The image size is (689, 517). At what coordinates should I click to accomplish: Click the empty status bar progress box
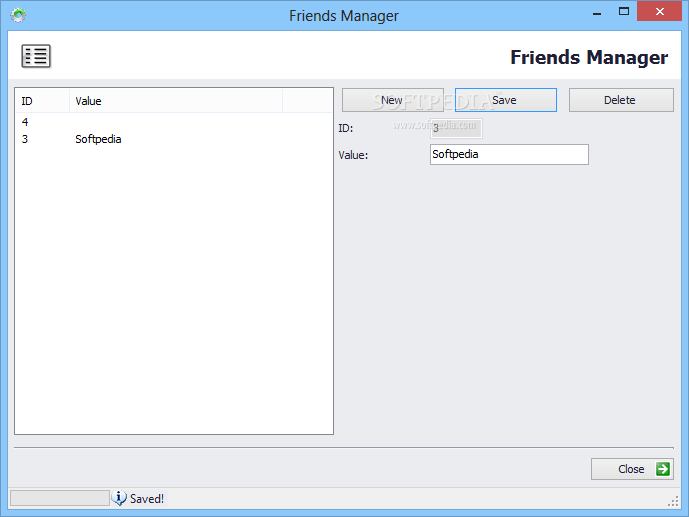coord(60,498)
